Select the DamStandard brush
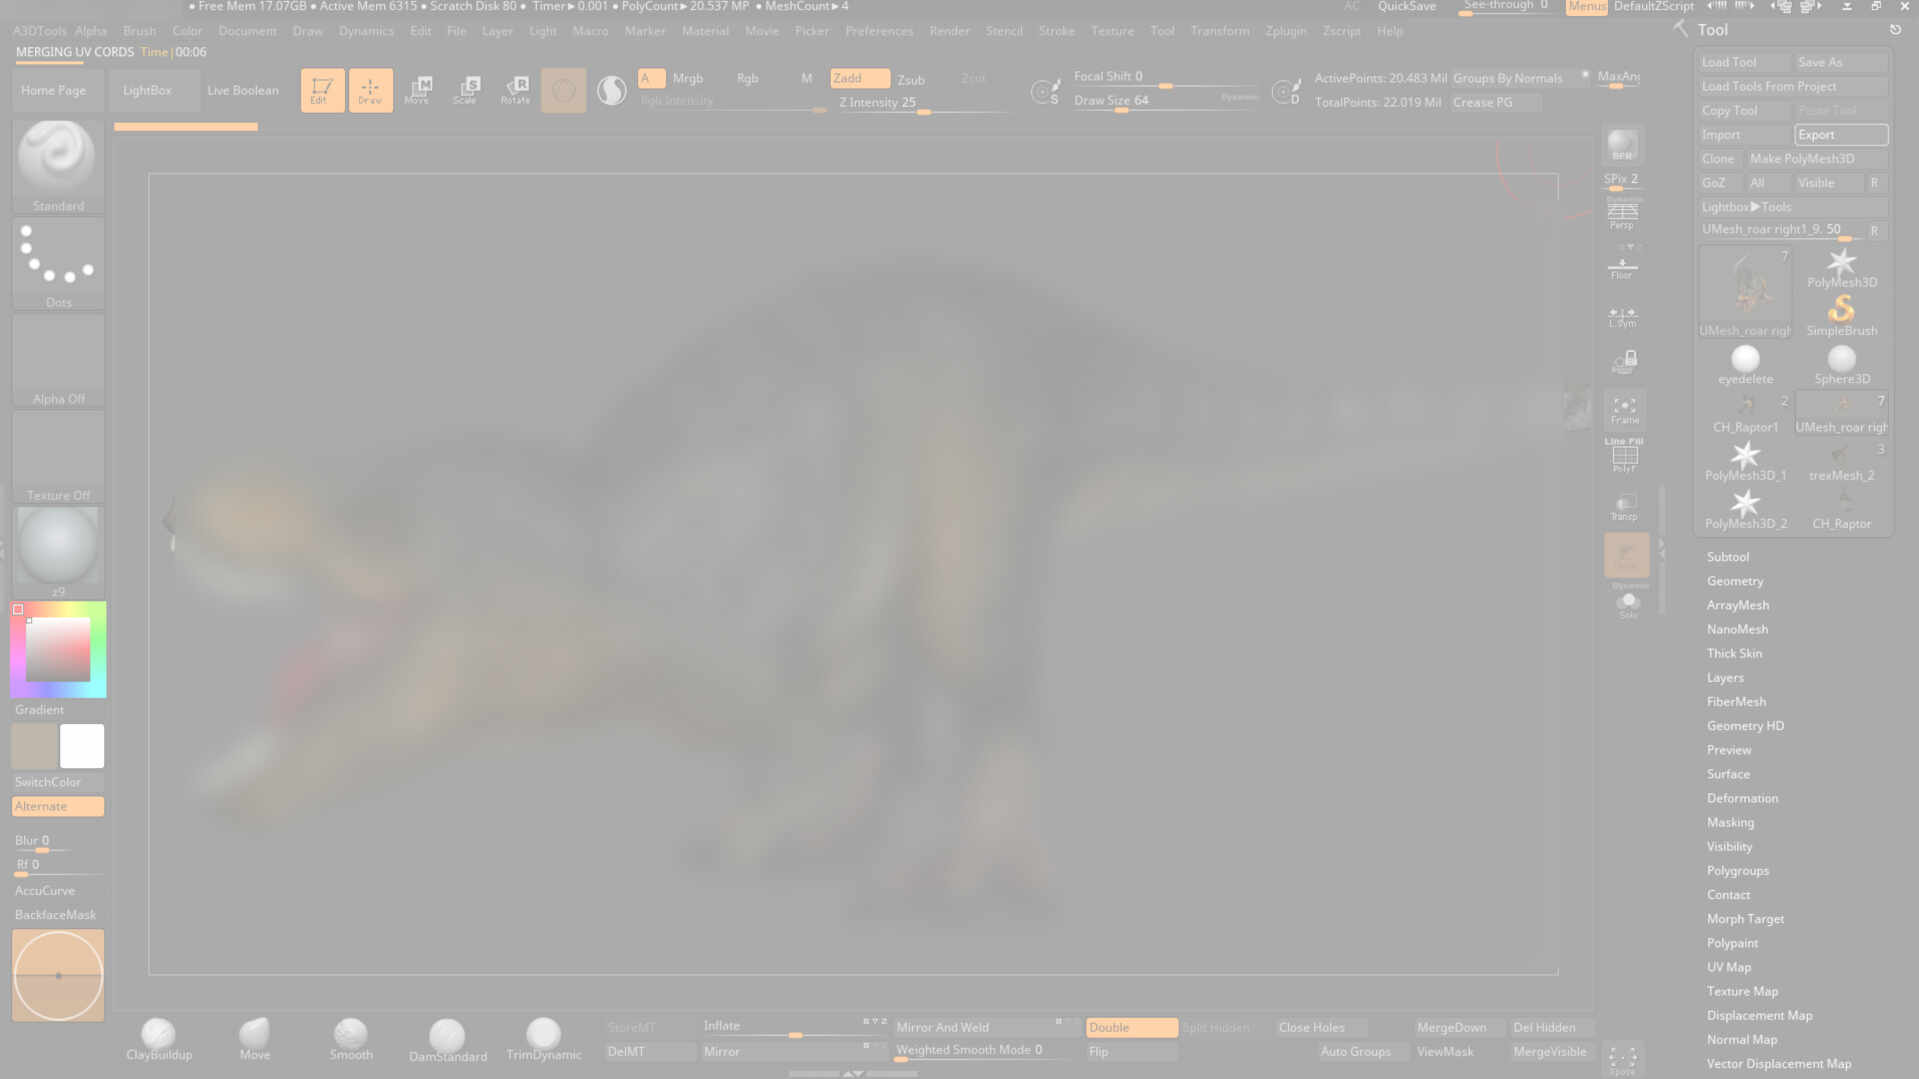This screenshot has height=1079, width=1919. pos(447,1036)
